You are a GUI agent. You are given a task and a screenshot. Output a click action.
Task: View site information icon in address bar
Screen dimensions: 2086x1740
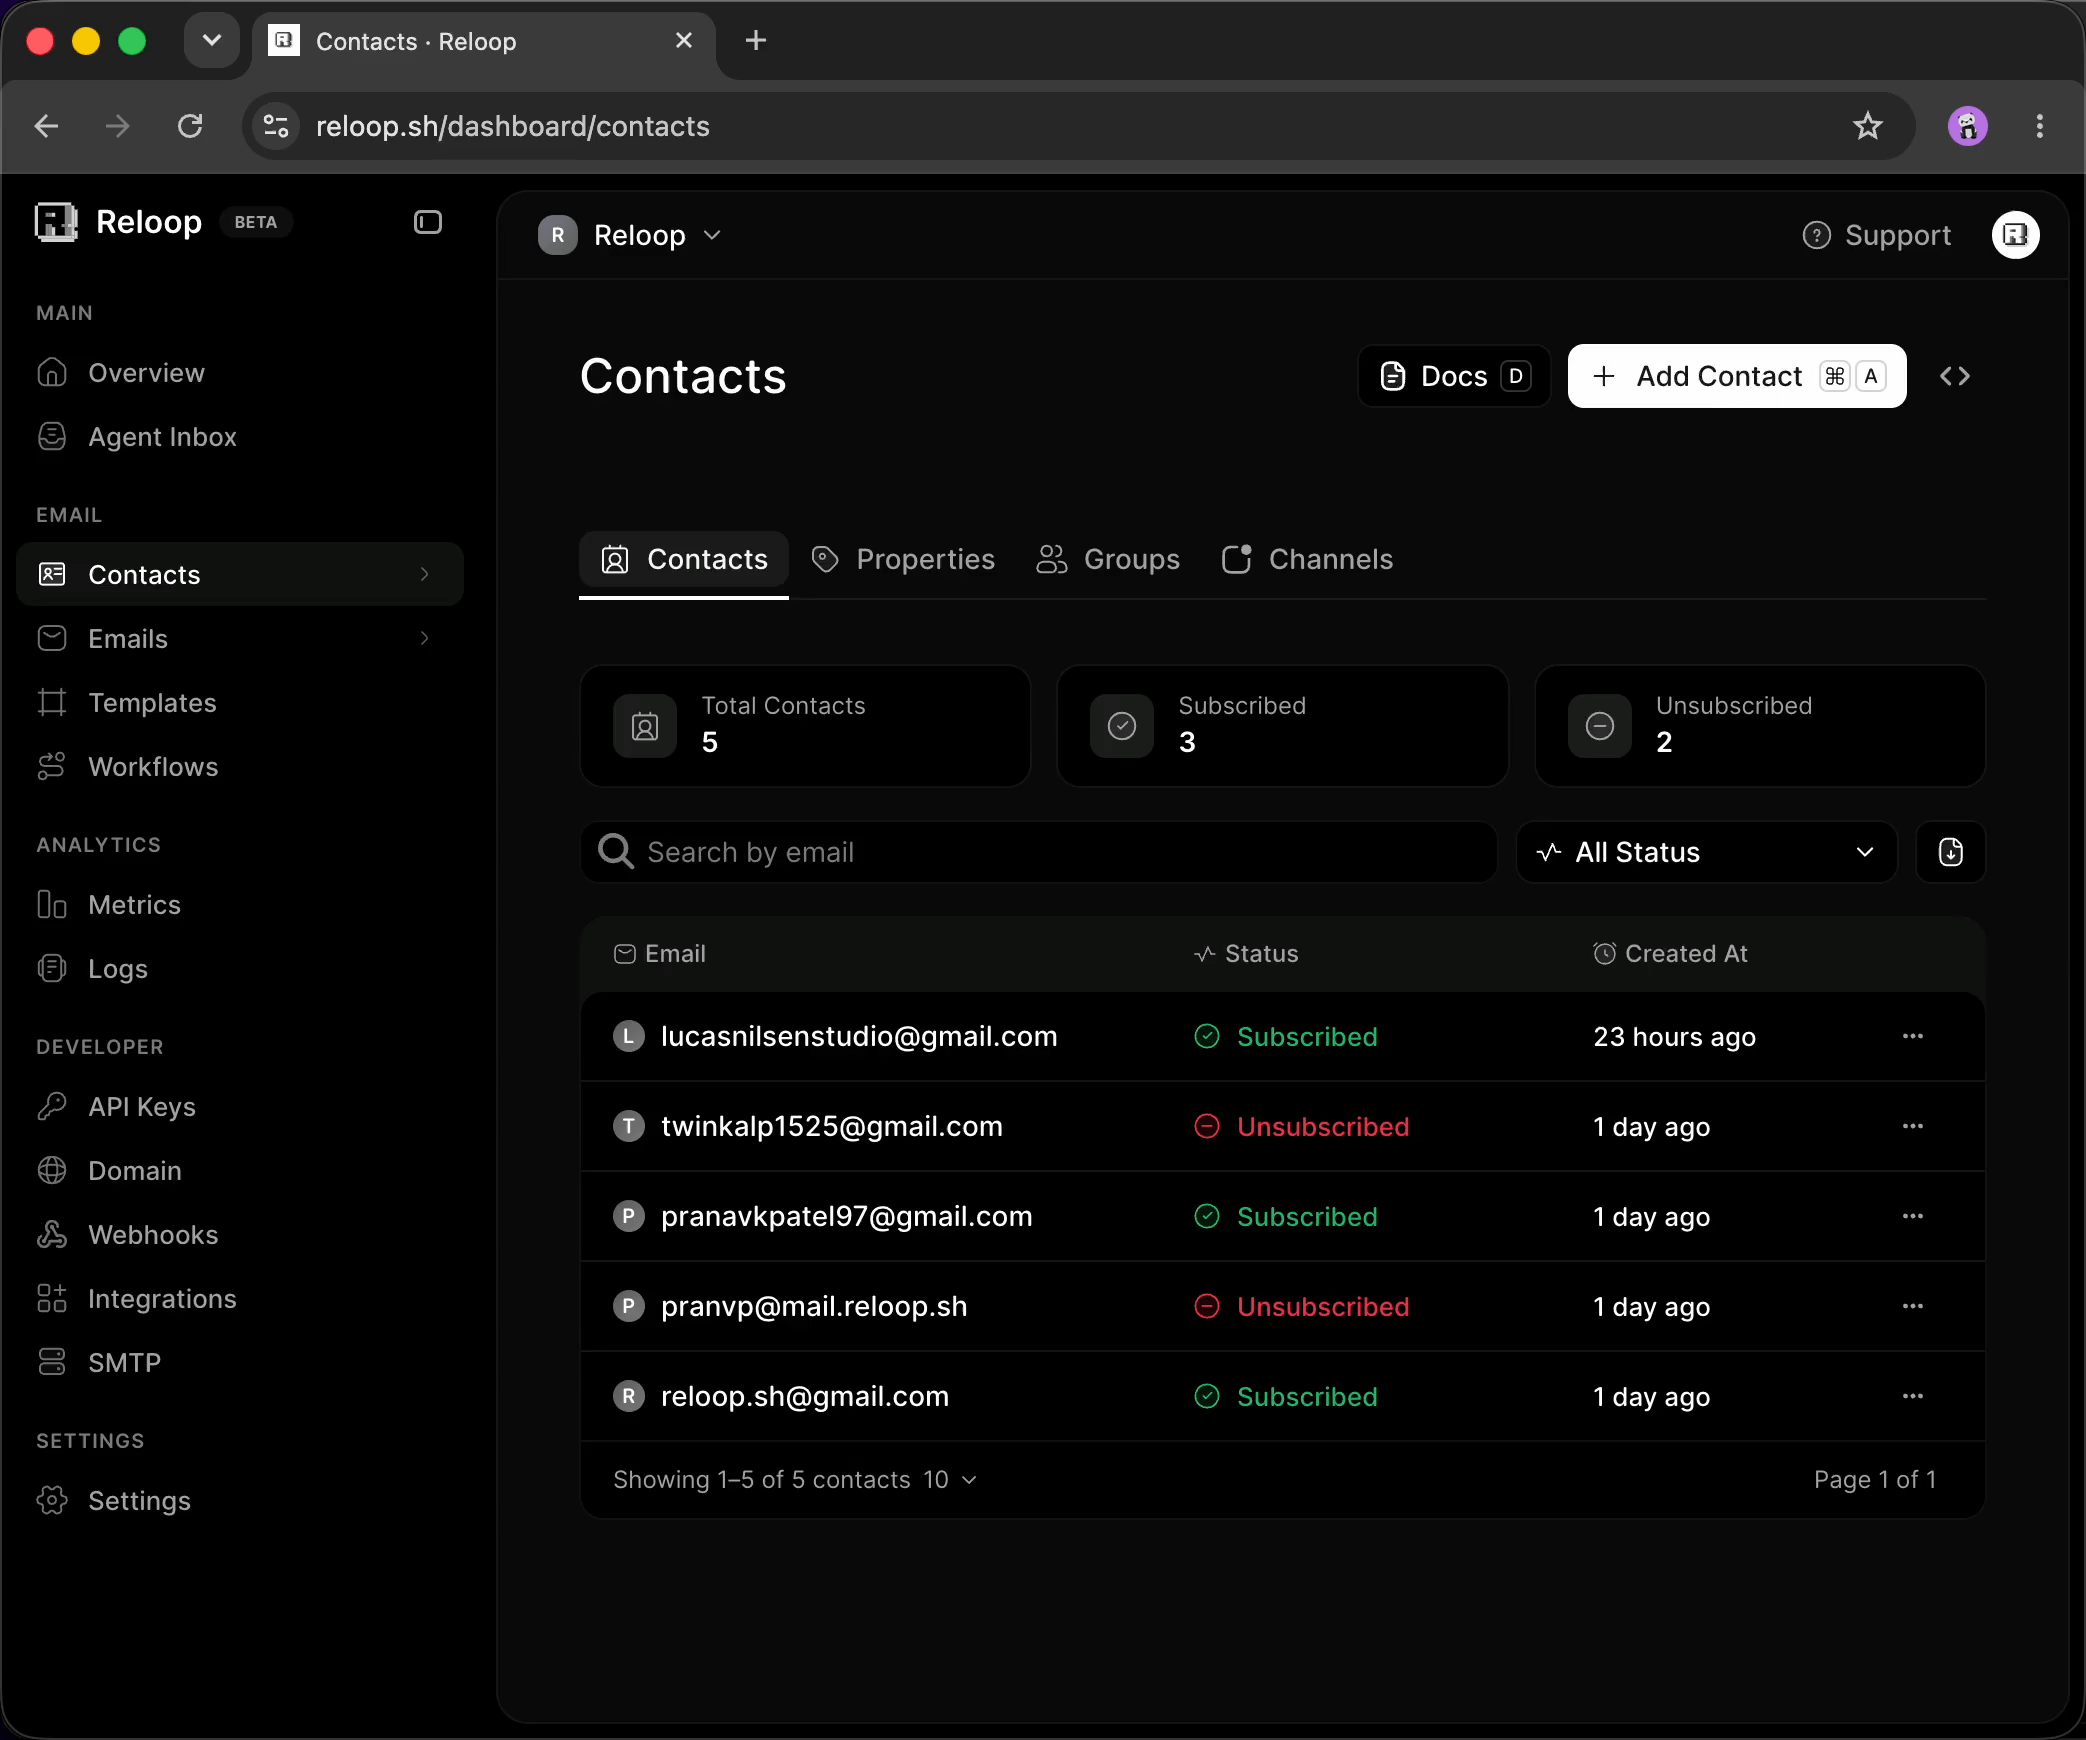(275, 126)
